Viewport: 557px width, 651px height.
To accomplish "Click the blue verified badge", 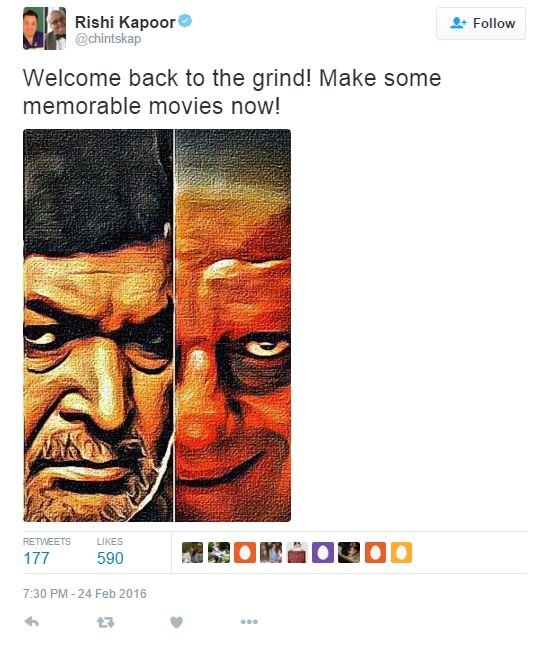I will (185, 21).
